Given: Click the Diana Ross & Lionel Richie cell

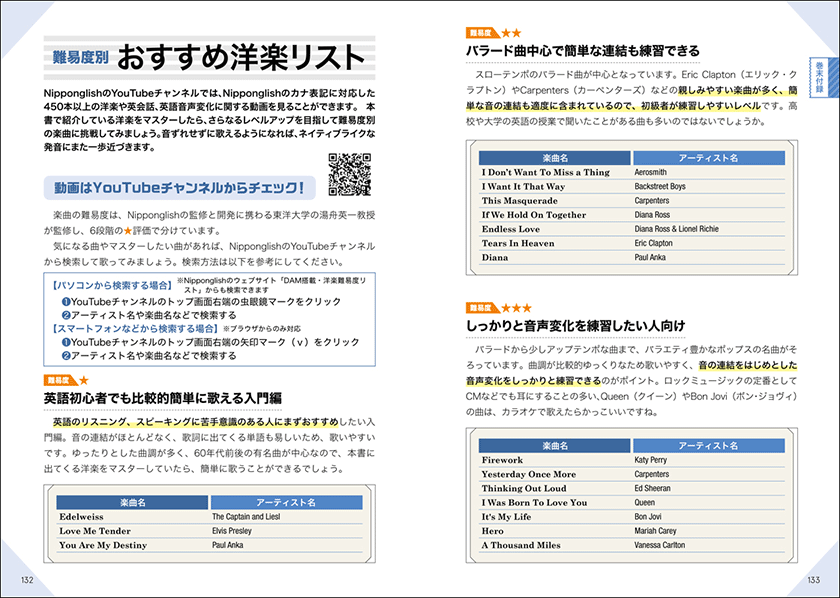Looking at the screenshot, I should [677, 229].
